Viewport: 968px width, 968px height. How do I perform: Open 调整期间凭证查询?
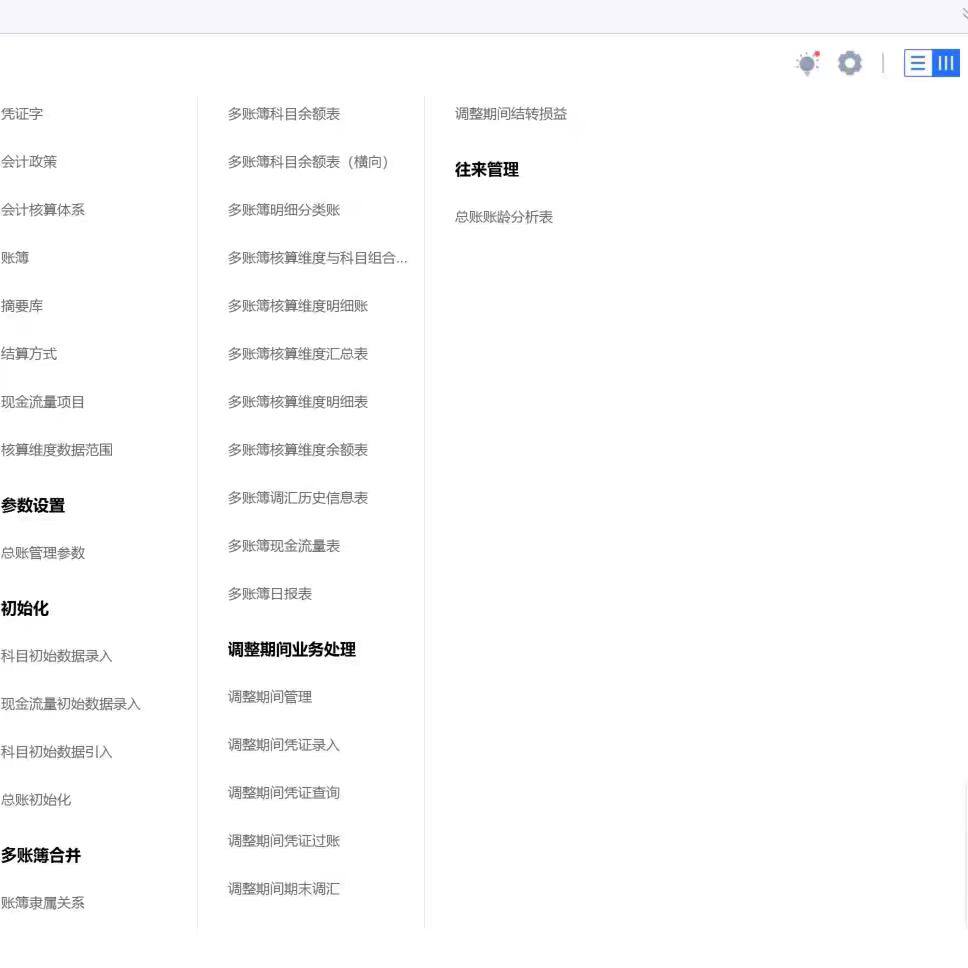(284, 793)
